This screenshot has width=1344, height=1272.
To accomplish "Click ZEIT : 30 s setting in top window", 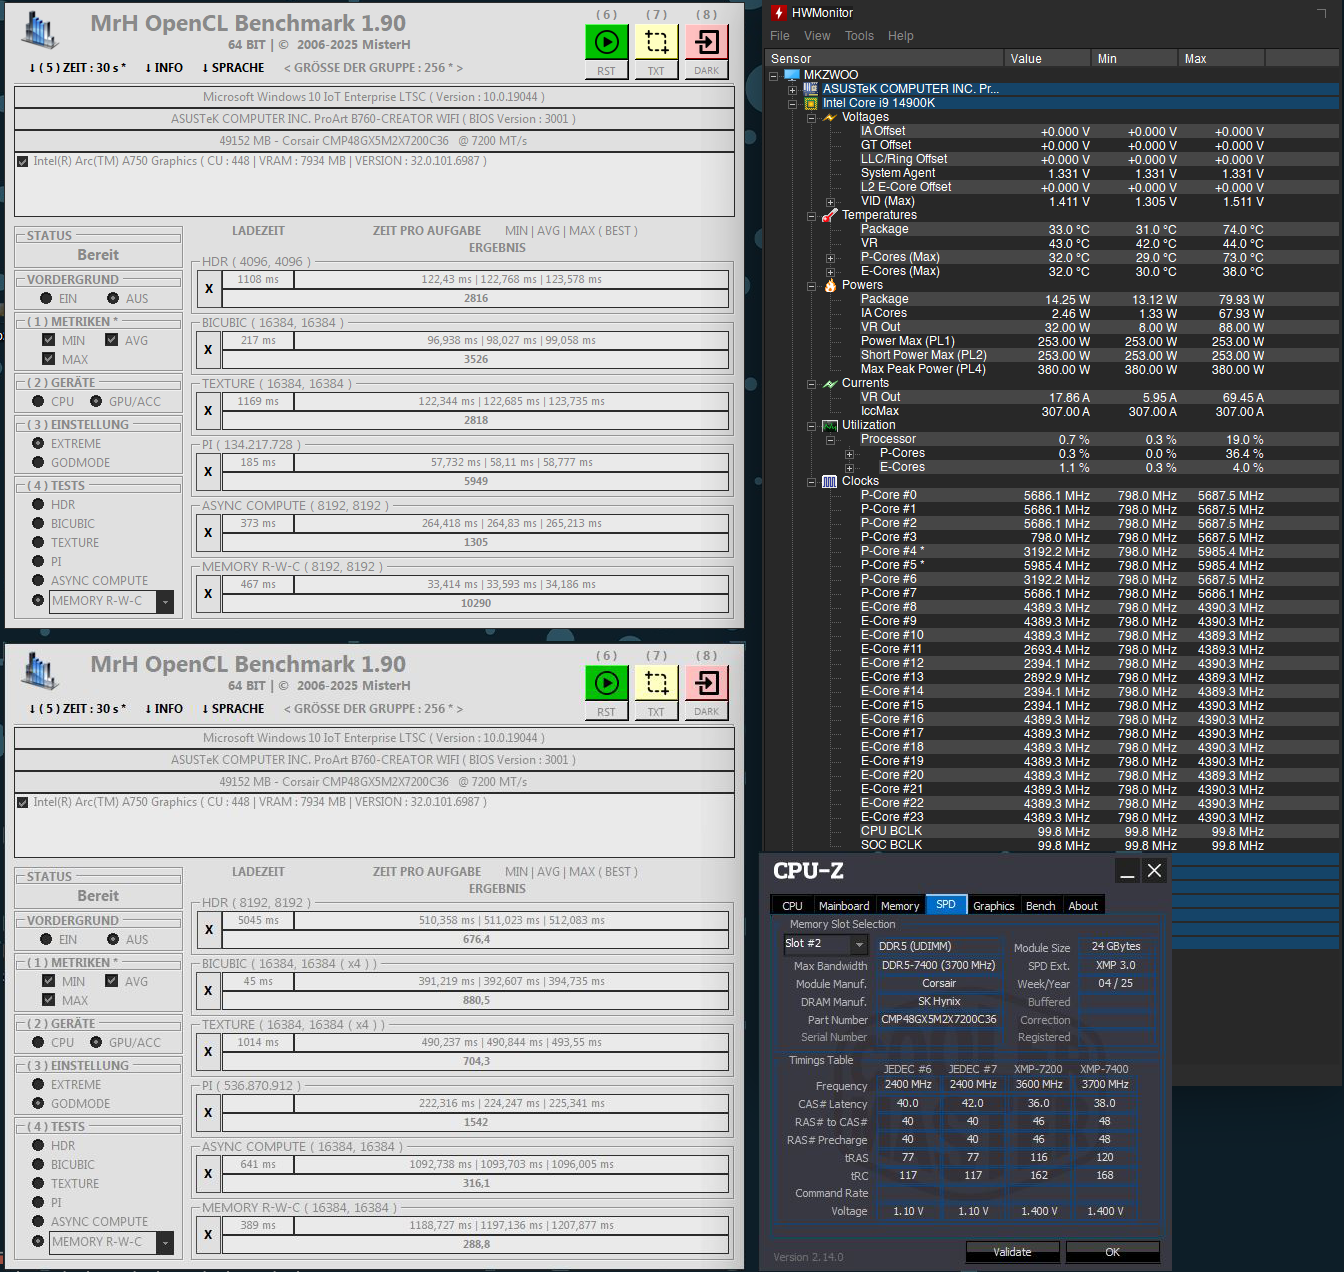I will 77,68.
